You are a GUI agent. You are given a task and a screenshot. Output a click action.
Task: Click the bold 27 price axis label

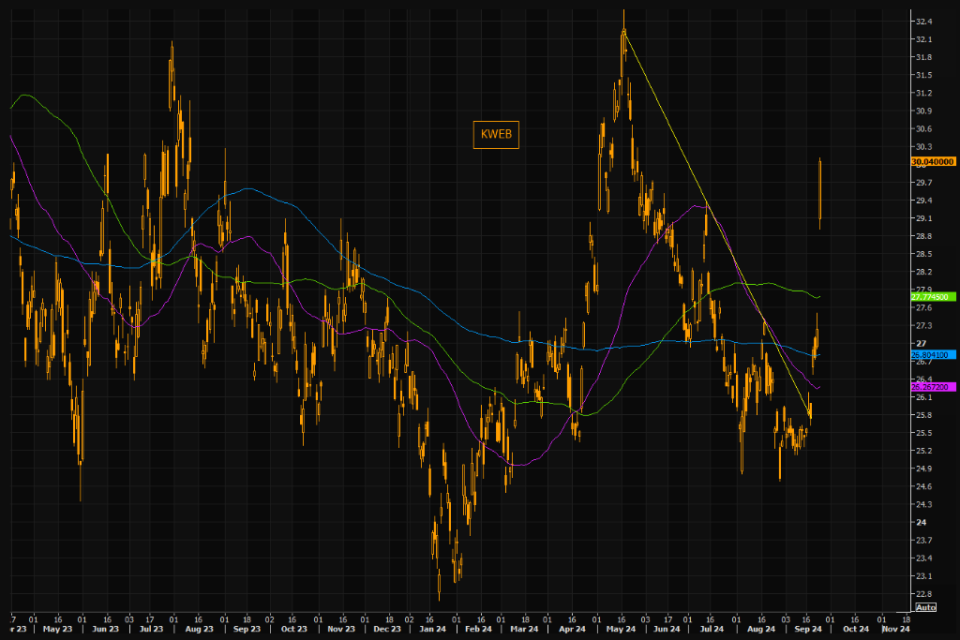(921, 344)
